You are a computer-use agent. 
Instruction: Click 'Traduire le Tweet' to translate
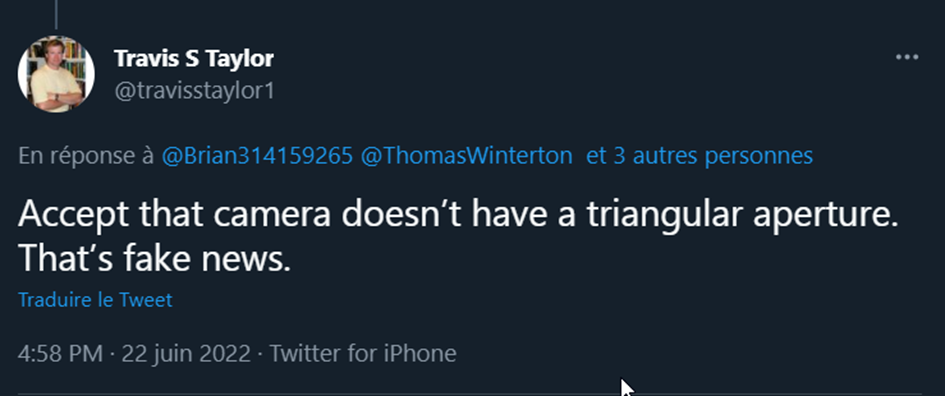point(95,300)
